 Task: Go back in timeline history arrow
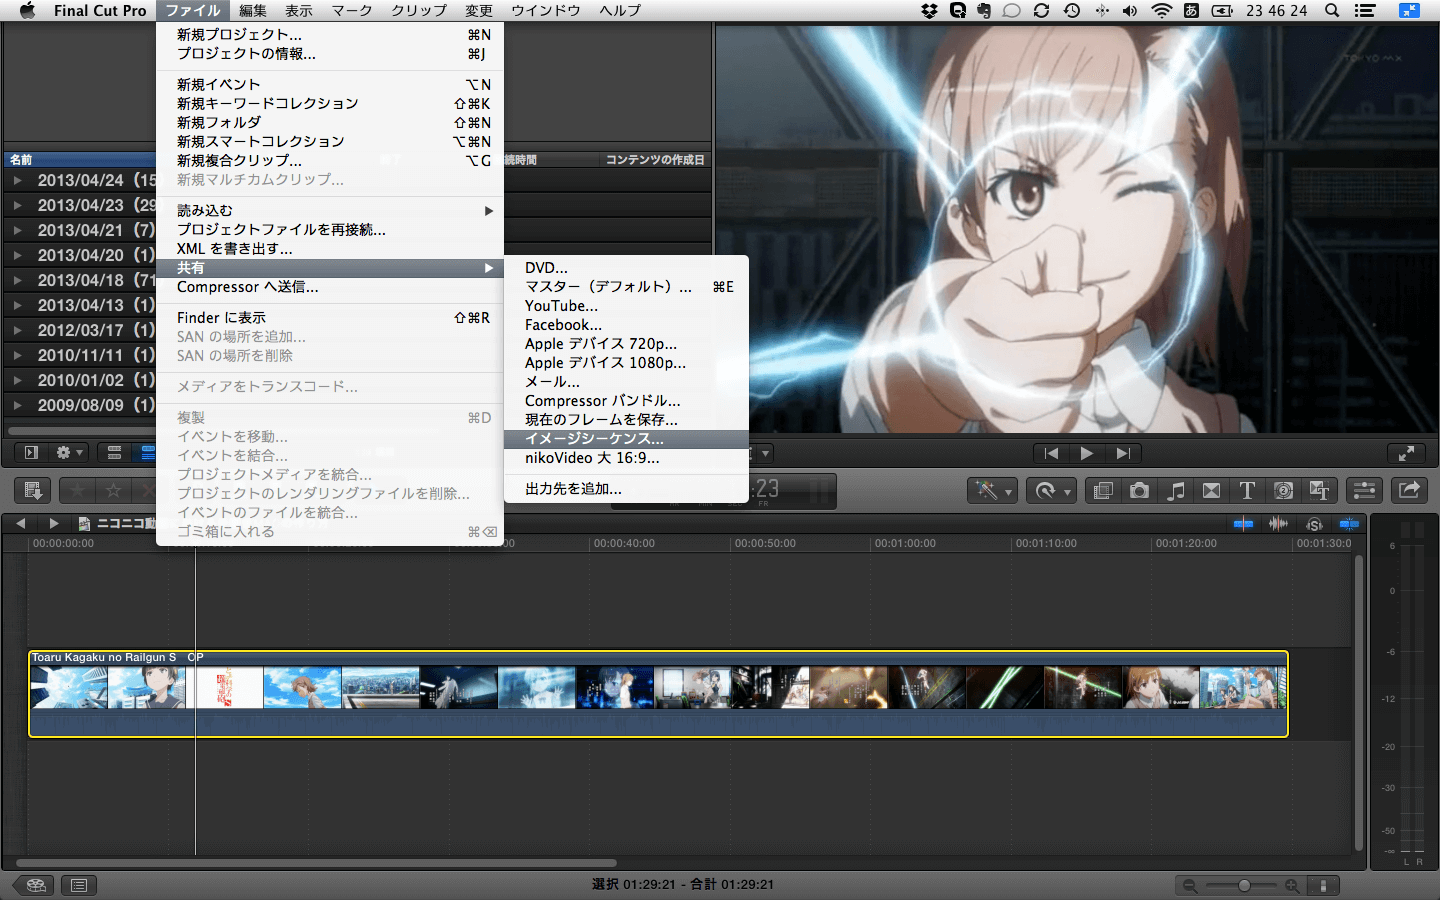[x=20, y=523]
